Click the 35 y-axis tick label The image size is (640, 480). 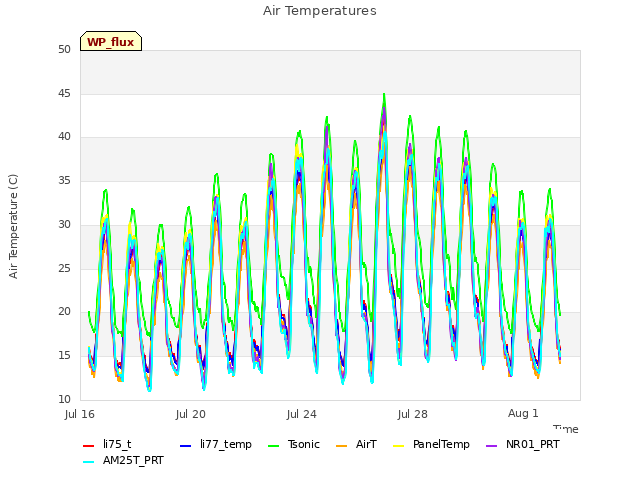pos(64,180)
